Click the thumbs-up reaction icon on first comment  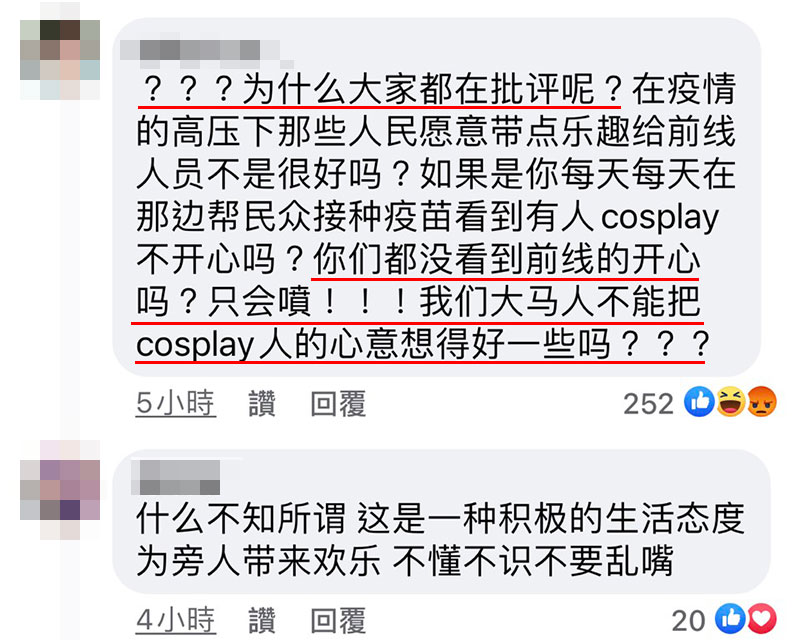pos(699,402)
